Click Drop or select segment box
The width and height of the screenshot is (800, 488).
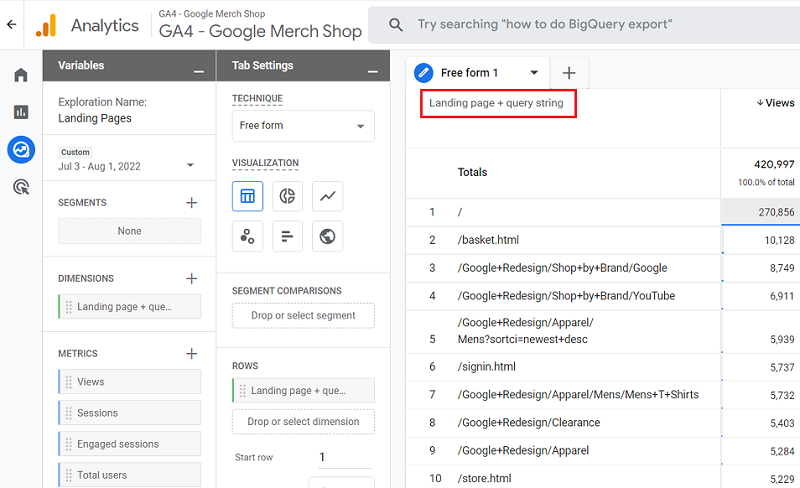pyautogui.click(x=303, y=315)
